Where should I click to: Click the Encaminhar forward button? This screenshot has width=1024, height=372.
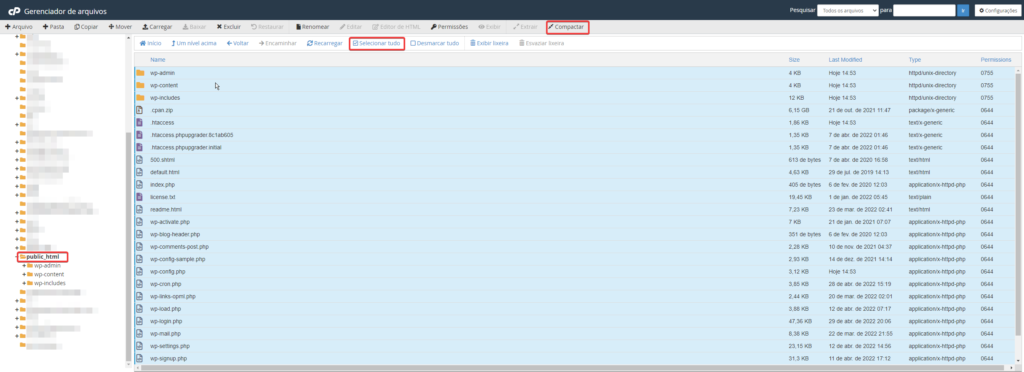278,43
